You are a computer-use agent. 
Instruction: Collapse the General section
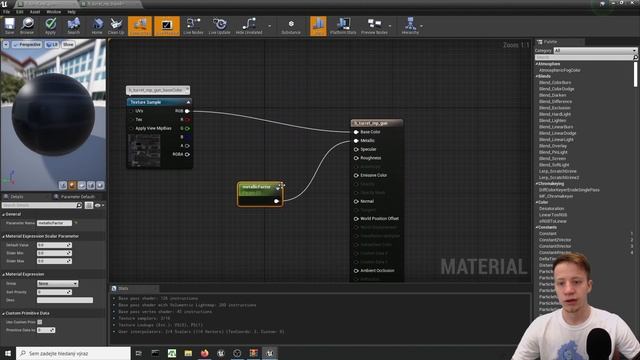point(3,214)
